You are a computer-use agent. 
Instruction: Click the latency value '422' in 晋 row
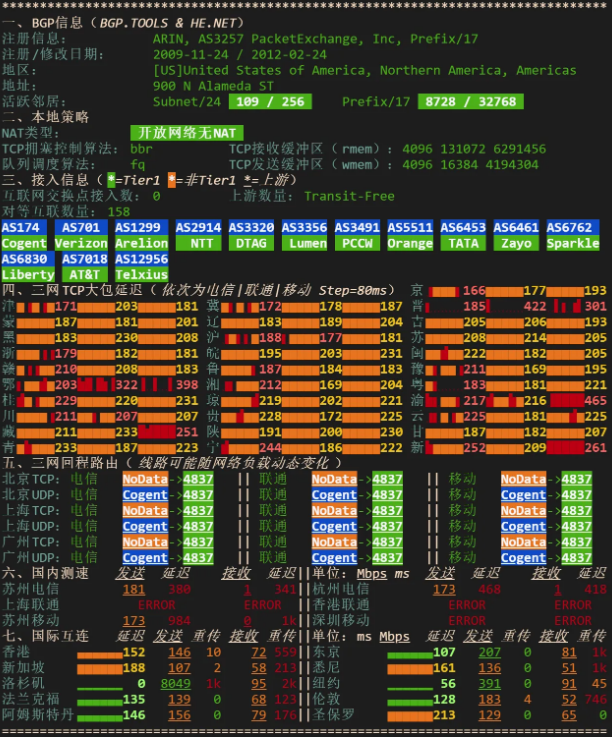point(535,306)
